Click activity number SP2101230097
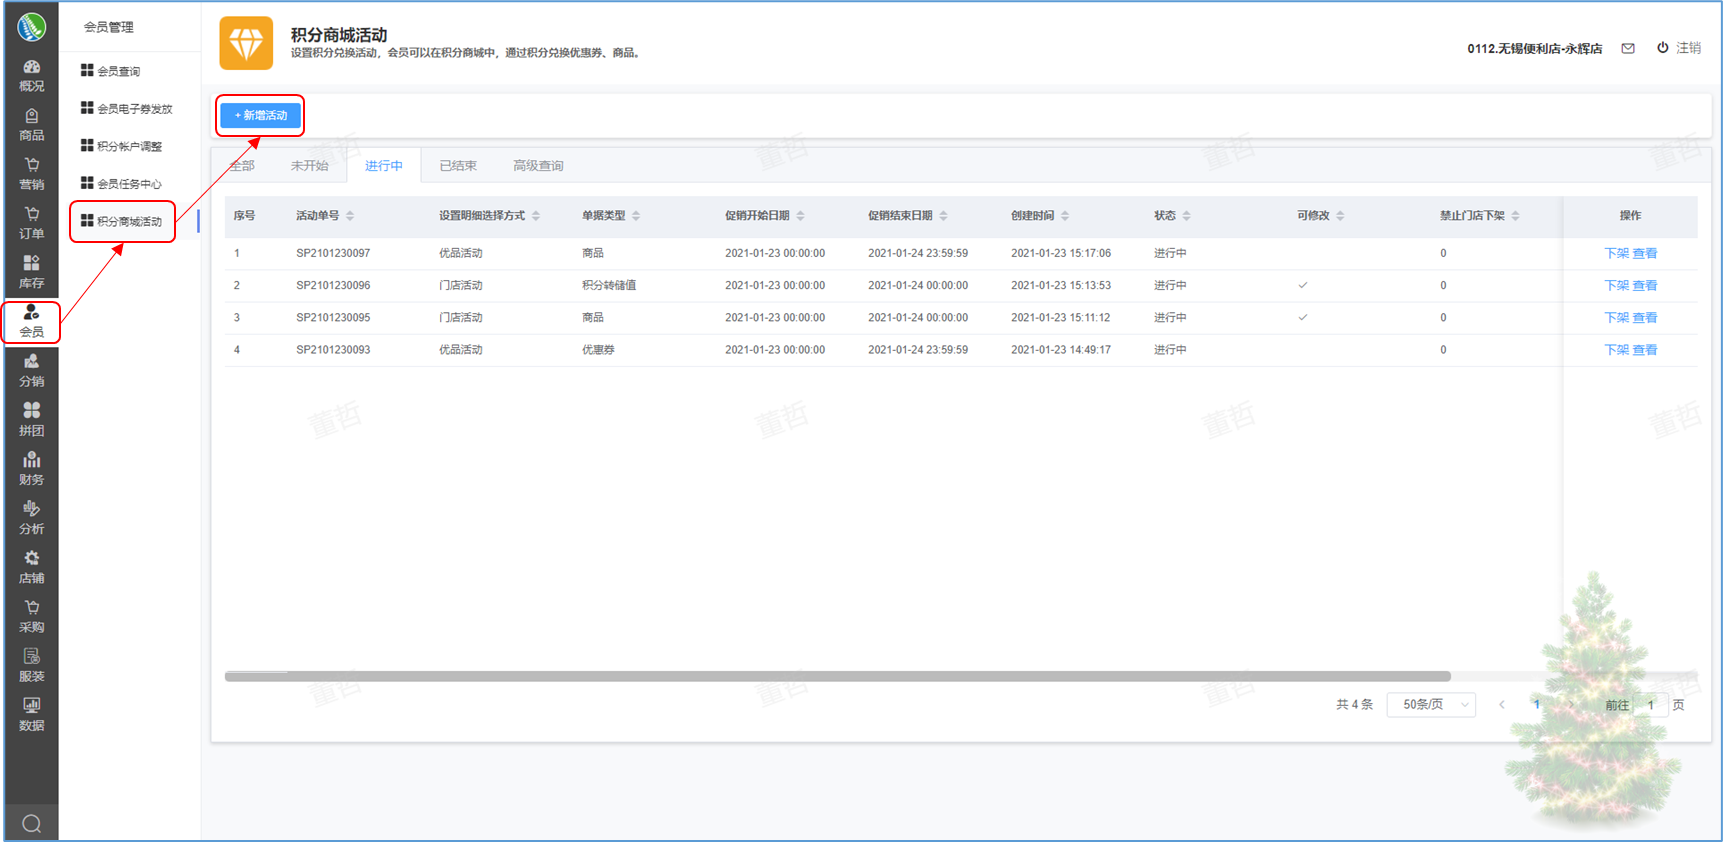Viewport: 1723px width, 842px height. [x=333, y=253]
